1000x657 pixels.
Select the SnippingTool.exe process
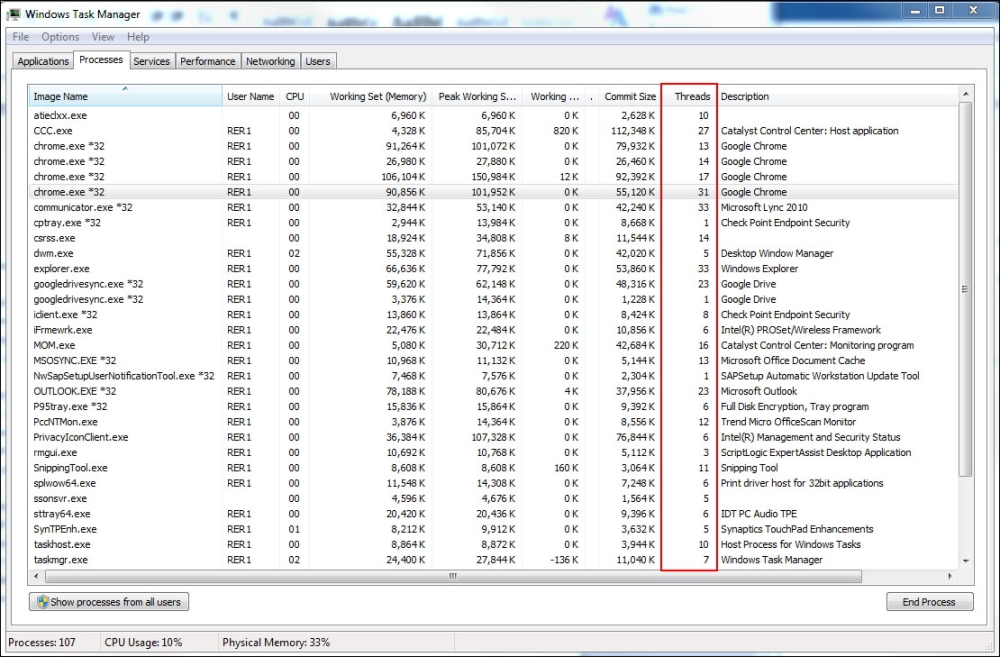[494, 468]
